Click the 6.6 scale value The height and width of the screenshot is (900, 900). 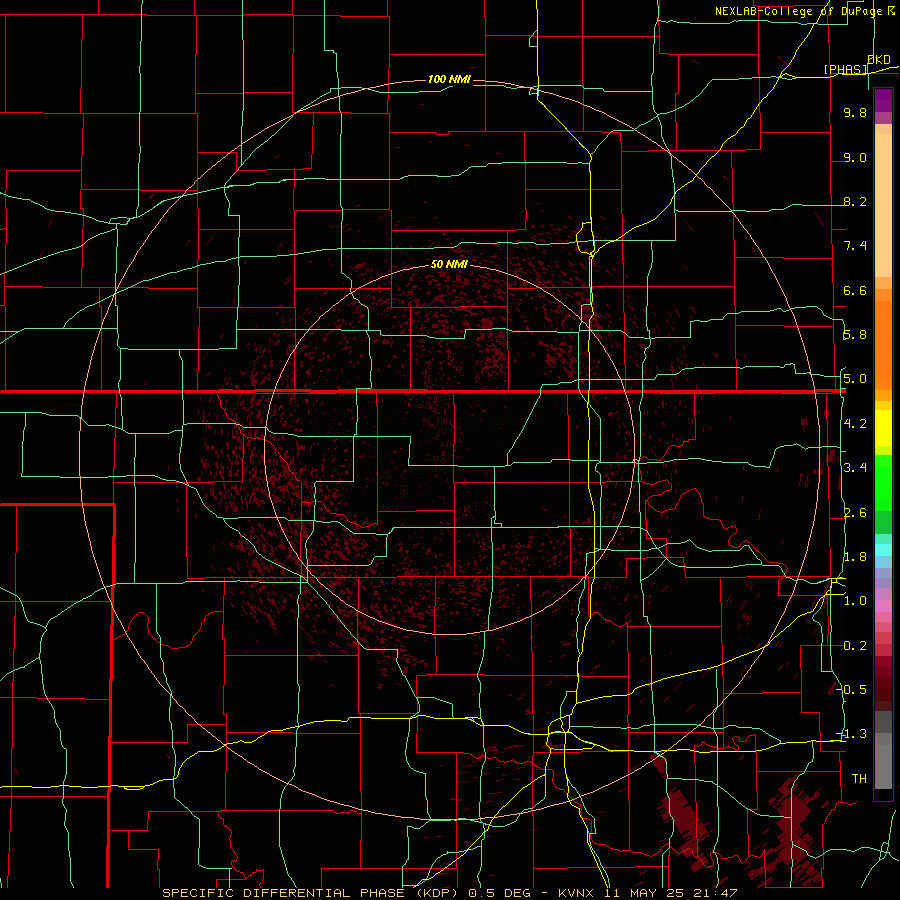tap(855, 290)
